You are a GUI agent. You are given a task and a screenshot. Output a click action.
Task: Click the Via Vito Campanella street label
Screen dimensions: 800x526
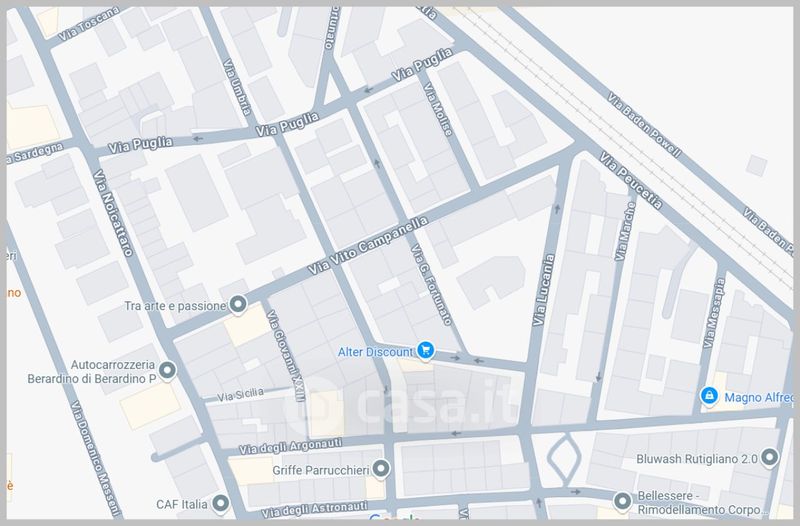click(x=368, y=246)
